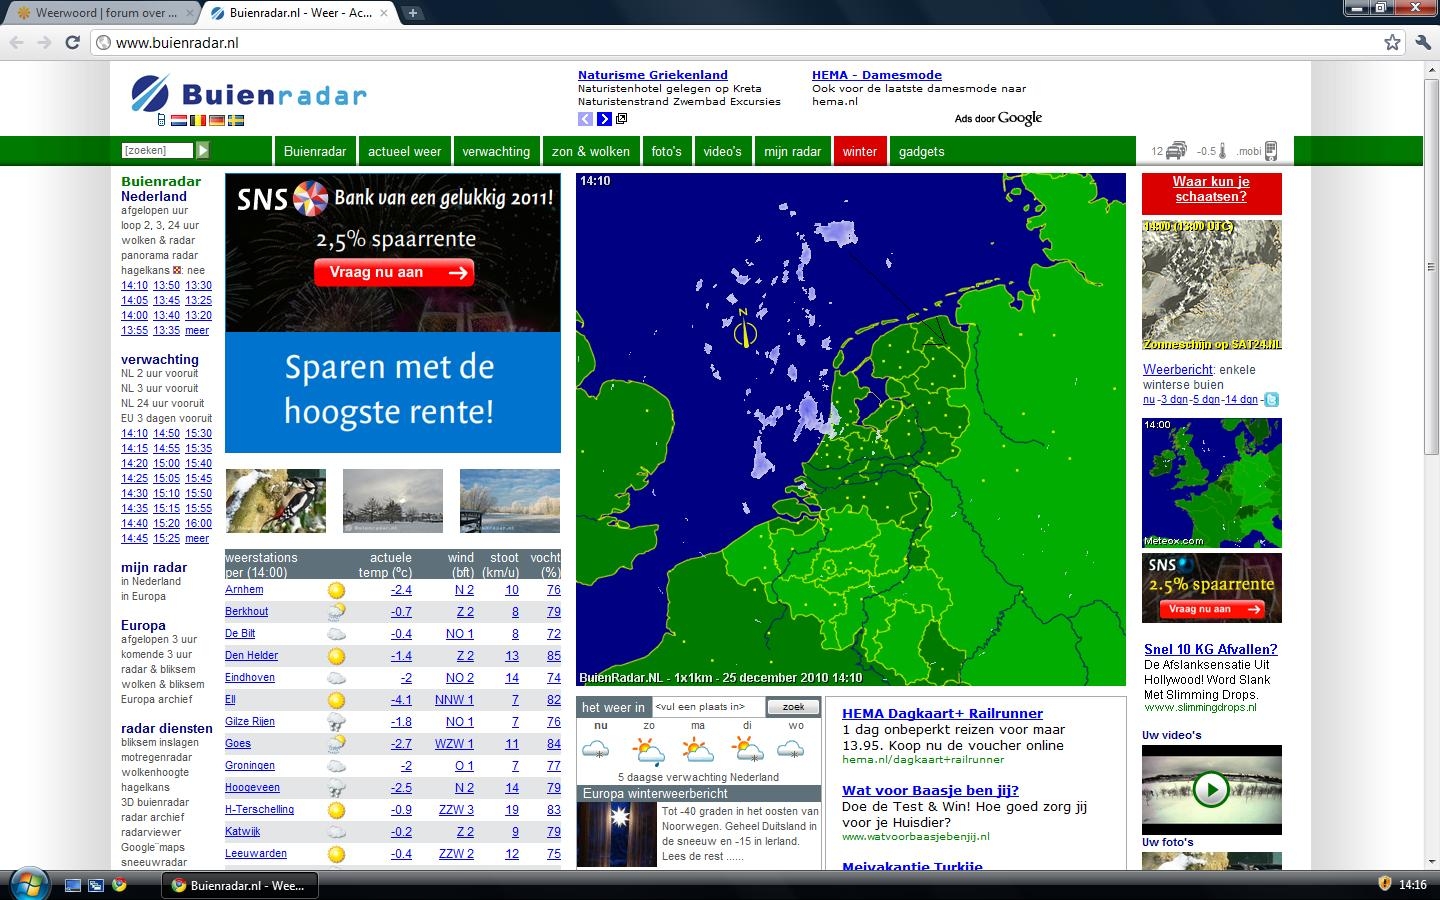The width and height of the screenshot is (1440, 900).
Task: Go back in browser history
Action: coord(16,42)
